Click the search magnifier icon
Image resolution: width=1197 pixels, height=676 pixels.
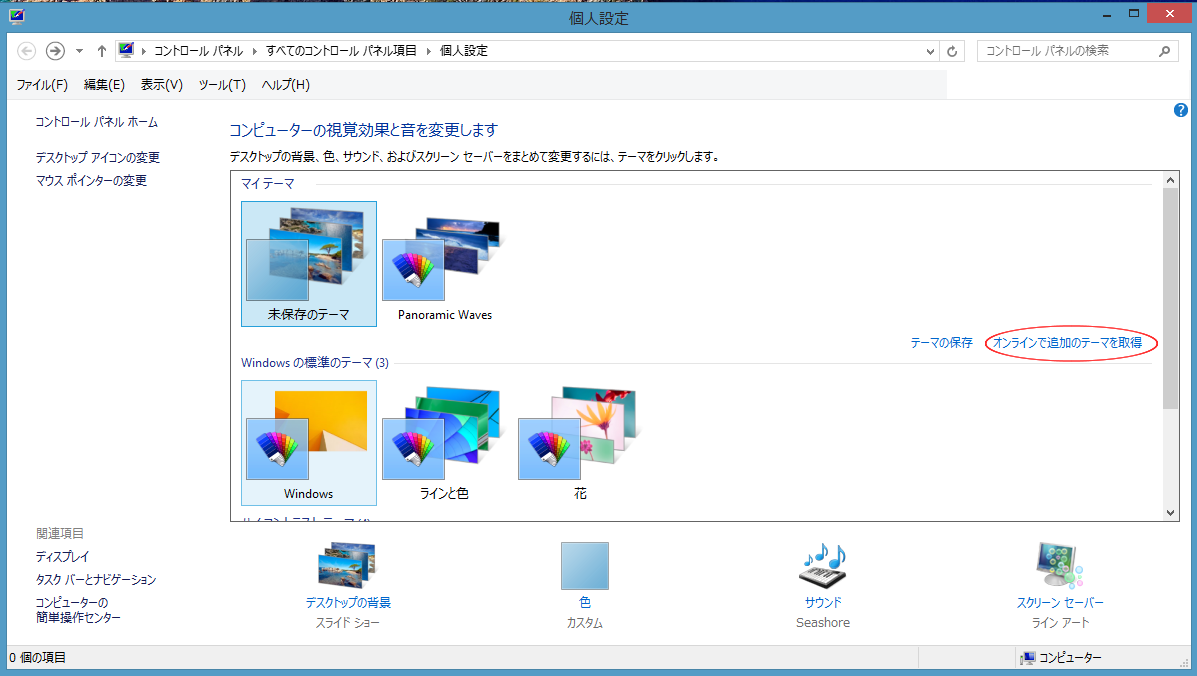tap(1165, 51)
